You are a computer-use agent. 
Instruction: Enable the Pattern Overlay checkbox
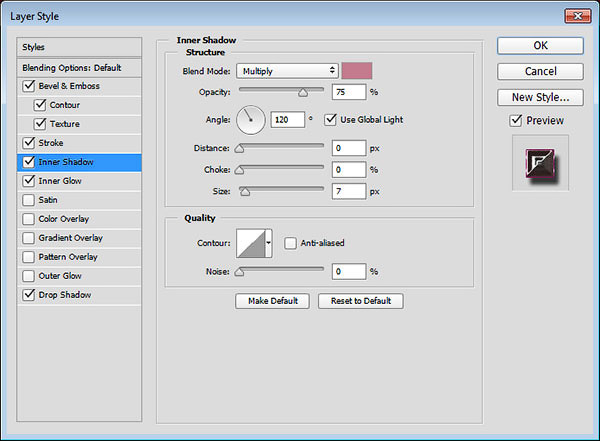(29, 257)
